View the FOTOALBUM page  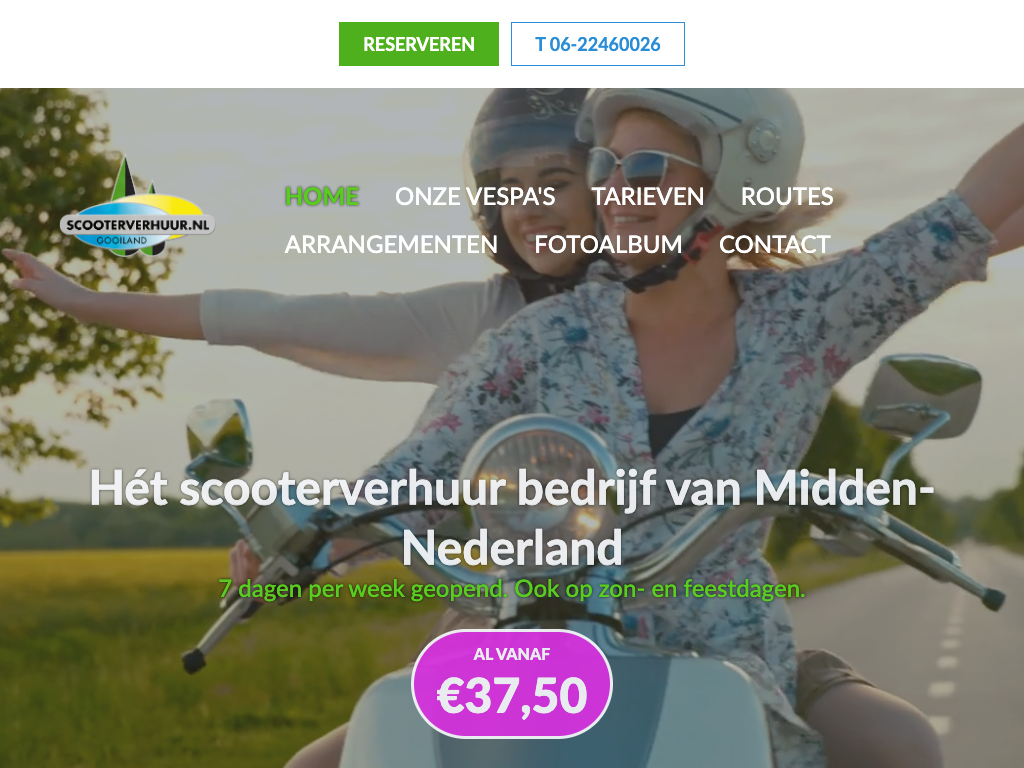click(x=608, y=244)
